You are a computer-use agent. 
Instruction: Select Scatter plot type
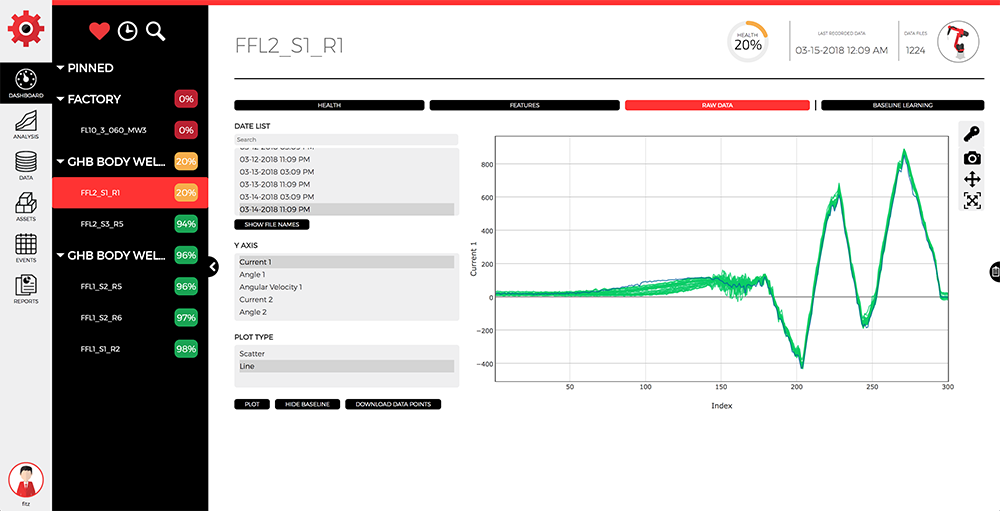[x=345, y=354]
